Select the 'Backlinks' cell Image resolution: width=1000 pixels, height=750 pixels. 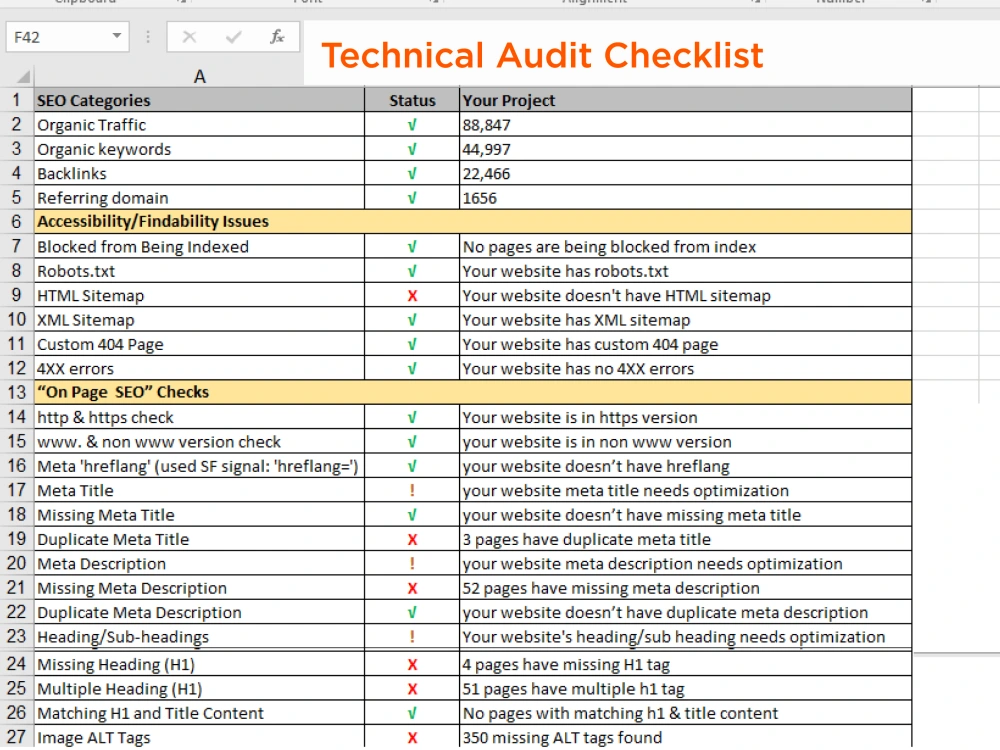point(200,173)
